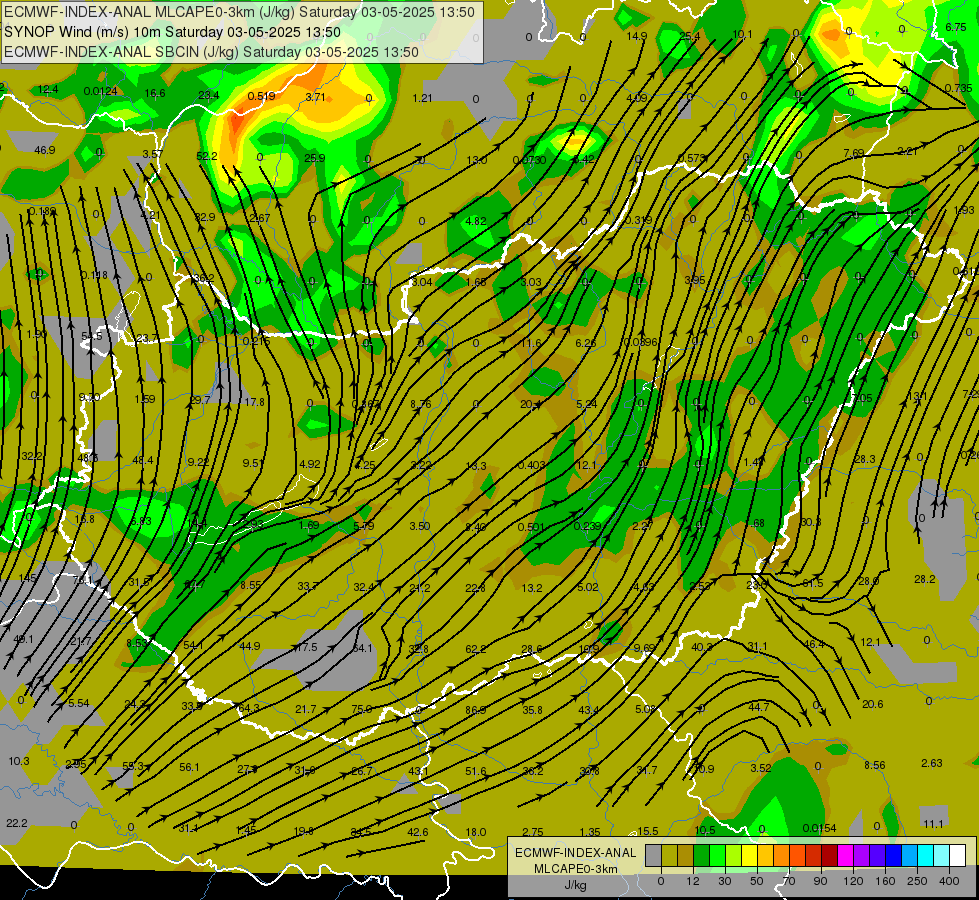Click the map value 11.6
The width and height of the screenshot is (979, 900).
click(531, 343)
